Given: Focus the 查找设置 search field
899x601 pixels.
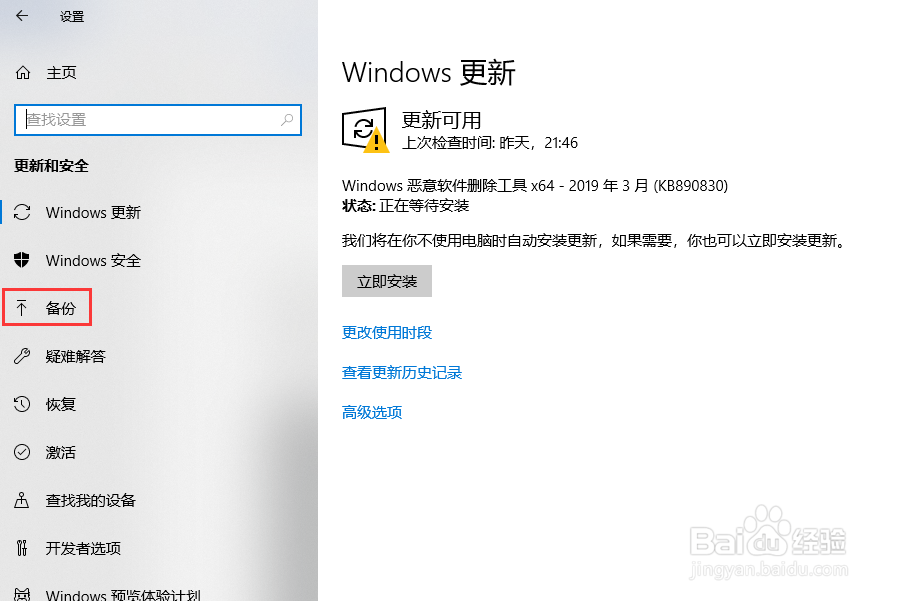Looking at the screenshot, I should click(158, 120).
